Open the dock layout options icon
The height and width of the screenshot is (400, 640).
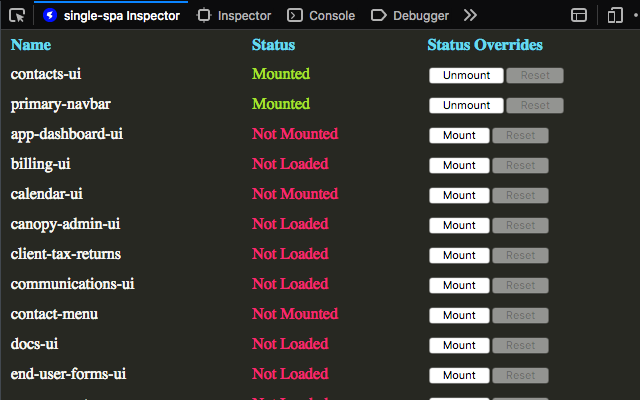[579, 16]
